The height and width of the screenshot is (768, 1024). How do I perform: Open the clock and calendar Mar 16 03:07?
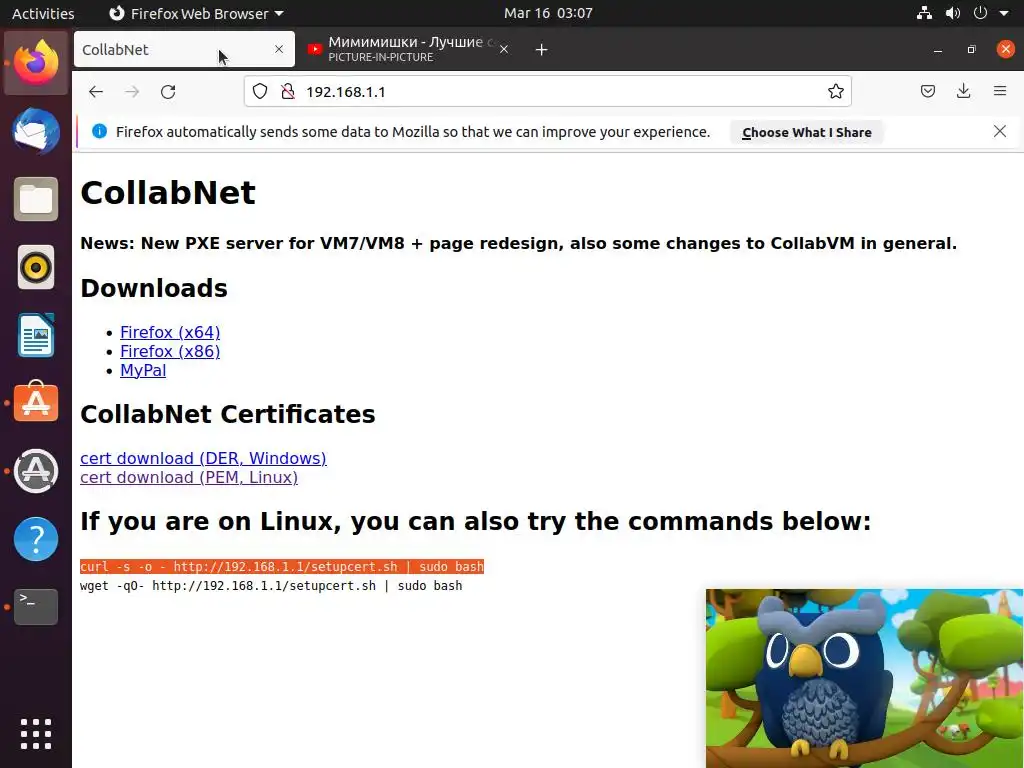click(x=548, y=13)
